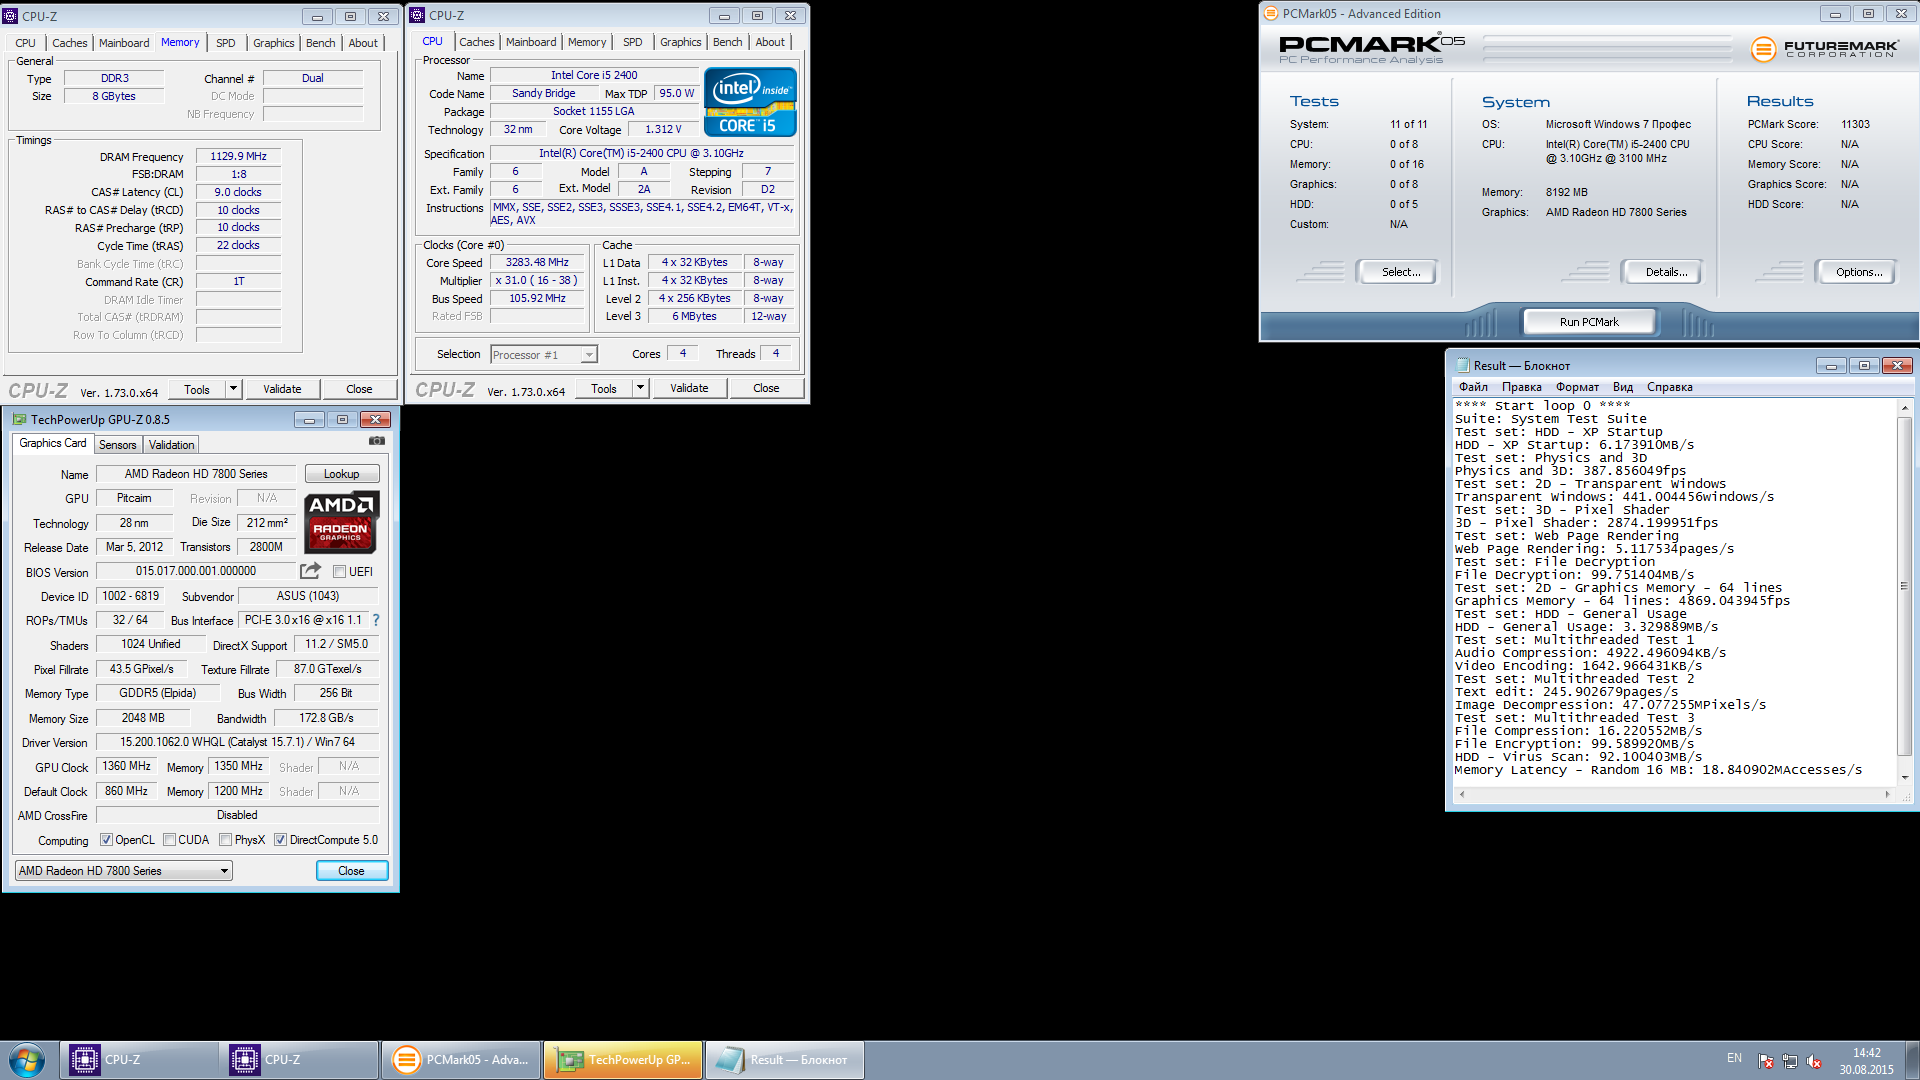Expand Tools arrow in left CPU-Z window

233,389
